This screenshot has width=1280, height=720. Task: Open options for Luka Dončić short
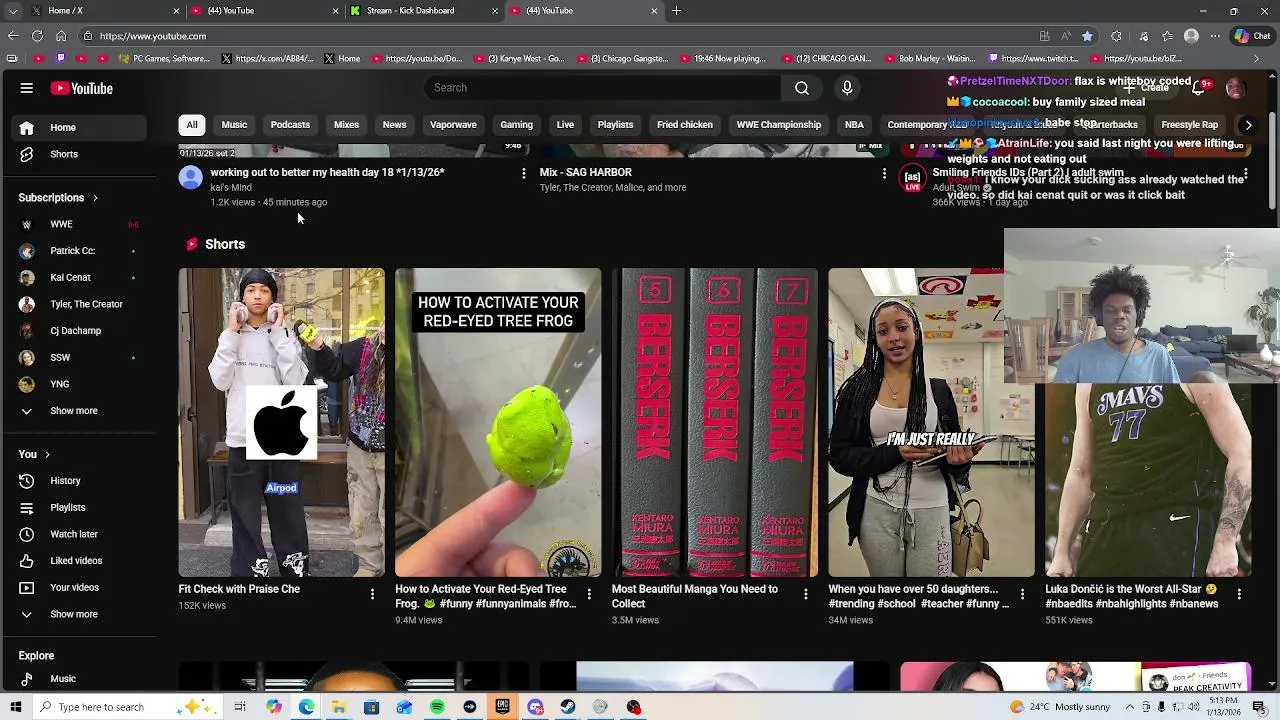coord(1239,594)
